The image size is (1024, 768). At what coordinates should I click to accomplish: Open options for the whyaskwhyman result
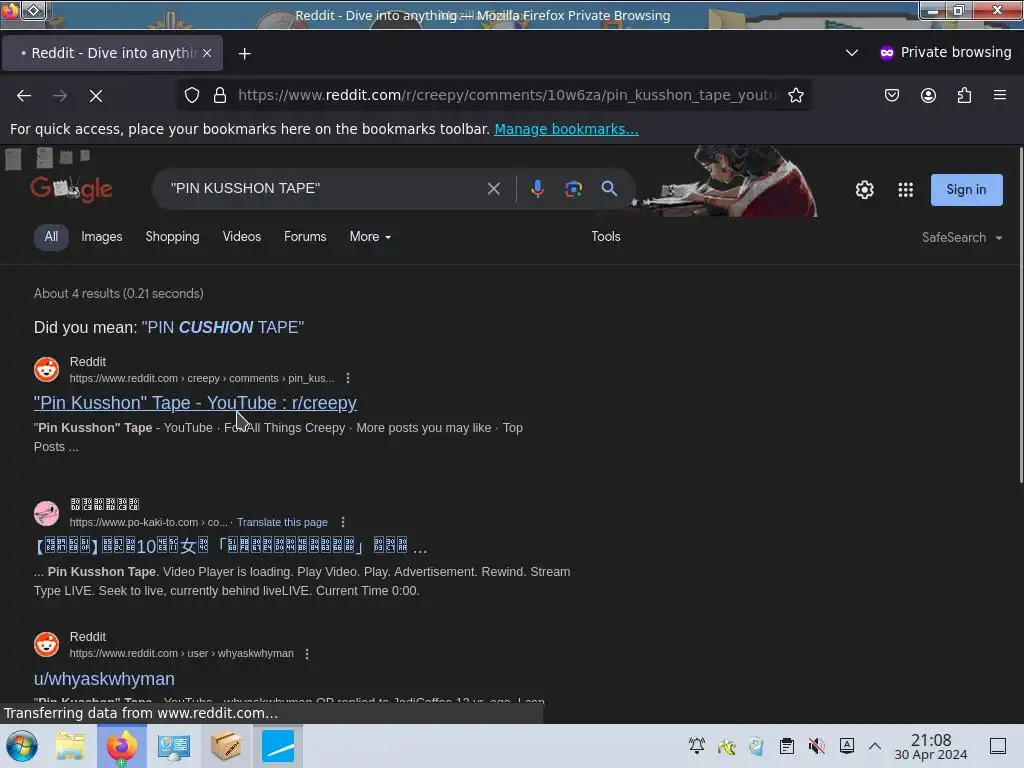307,654
